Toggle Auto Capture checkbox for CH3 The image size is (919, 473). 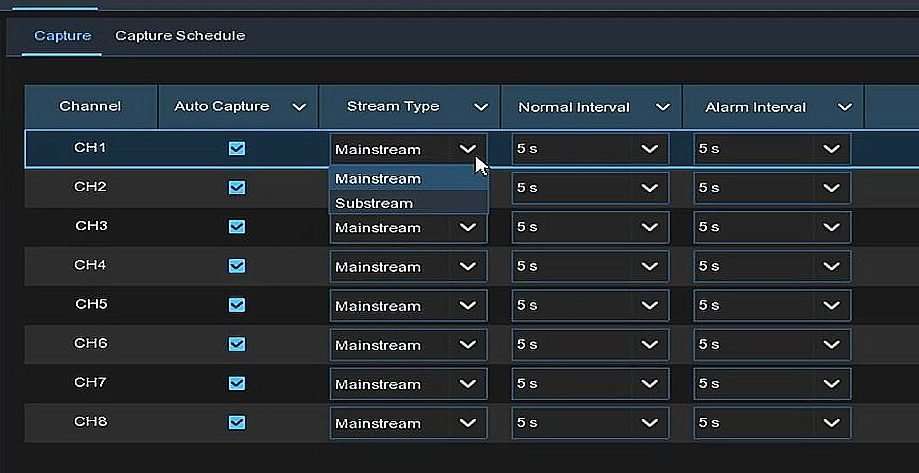click(x=237, y=227)
